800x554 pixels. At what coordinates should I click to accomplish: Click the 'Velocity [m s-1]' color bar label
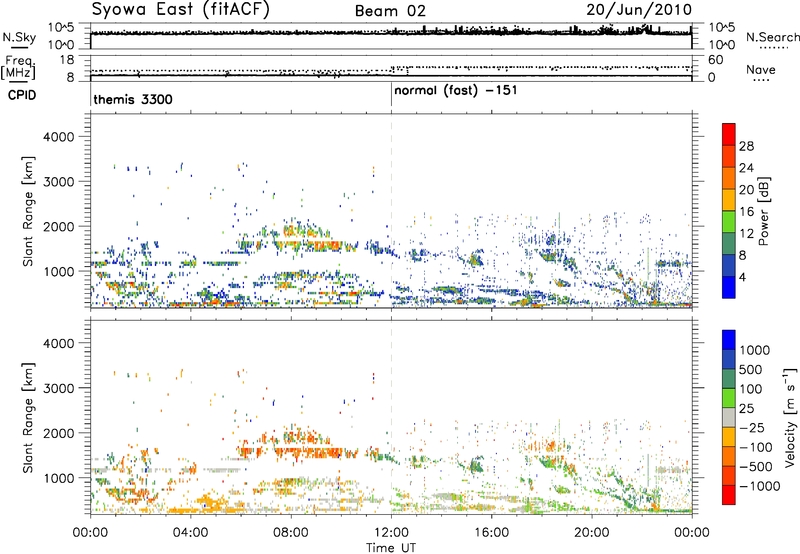point(790,417)
